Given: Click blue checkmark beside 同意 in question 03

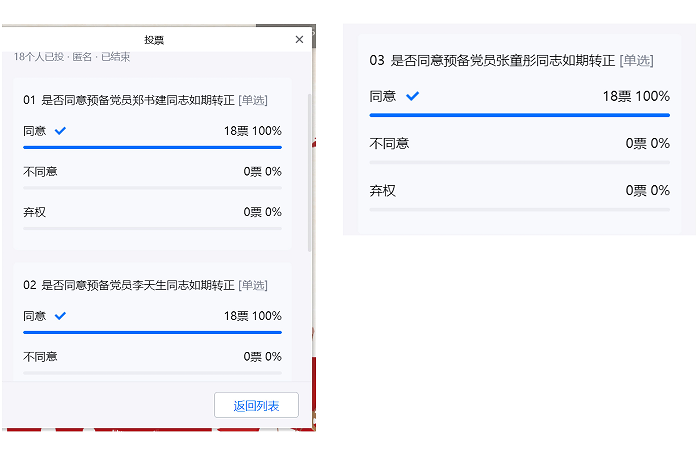Looking at the screenshot, I should click(x=412, y=97).
